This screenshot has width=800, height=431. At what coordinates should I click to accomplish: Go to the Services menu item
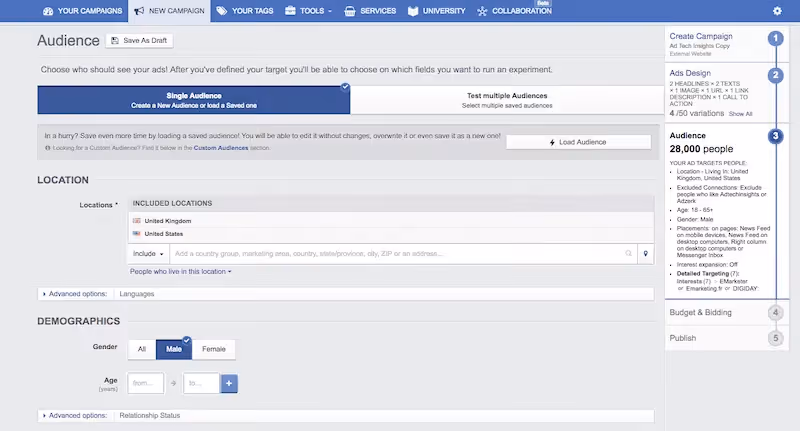pos(370,11)
